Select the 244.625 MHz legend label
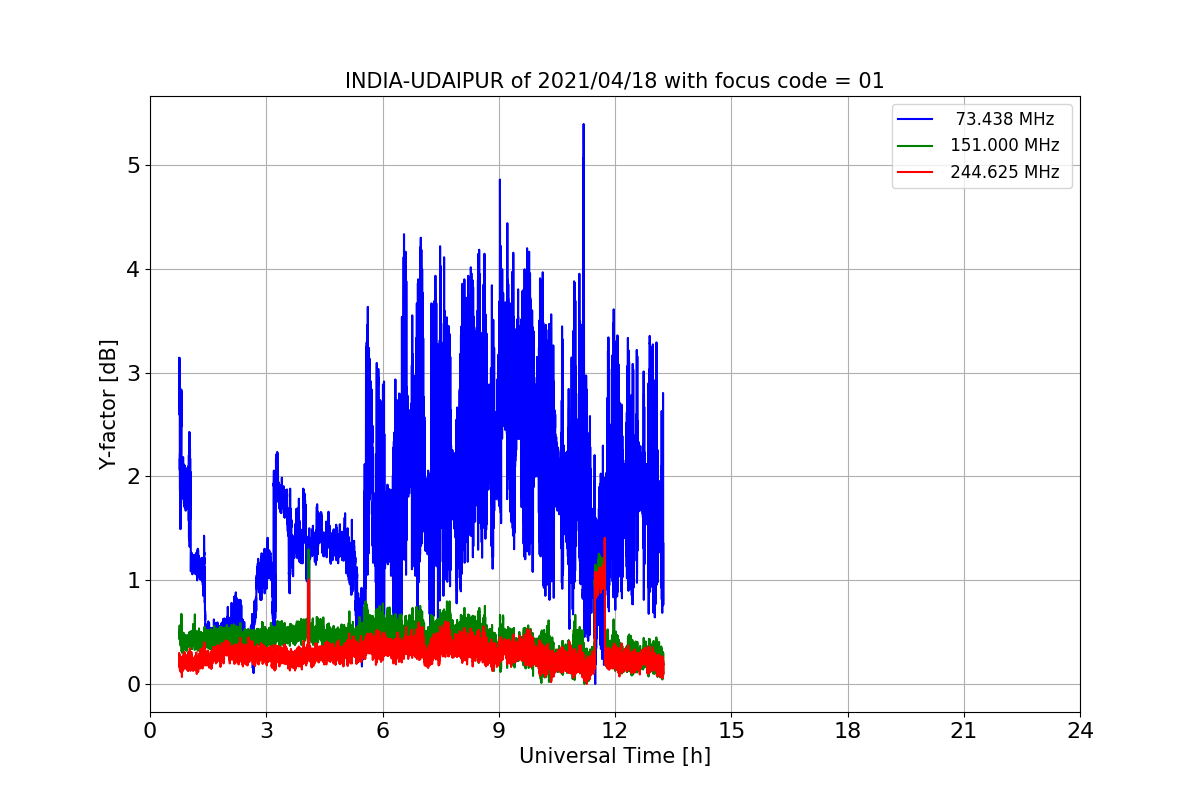1200x800 pixels. pos(1005,172)
